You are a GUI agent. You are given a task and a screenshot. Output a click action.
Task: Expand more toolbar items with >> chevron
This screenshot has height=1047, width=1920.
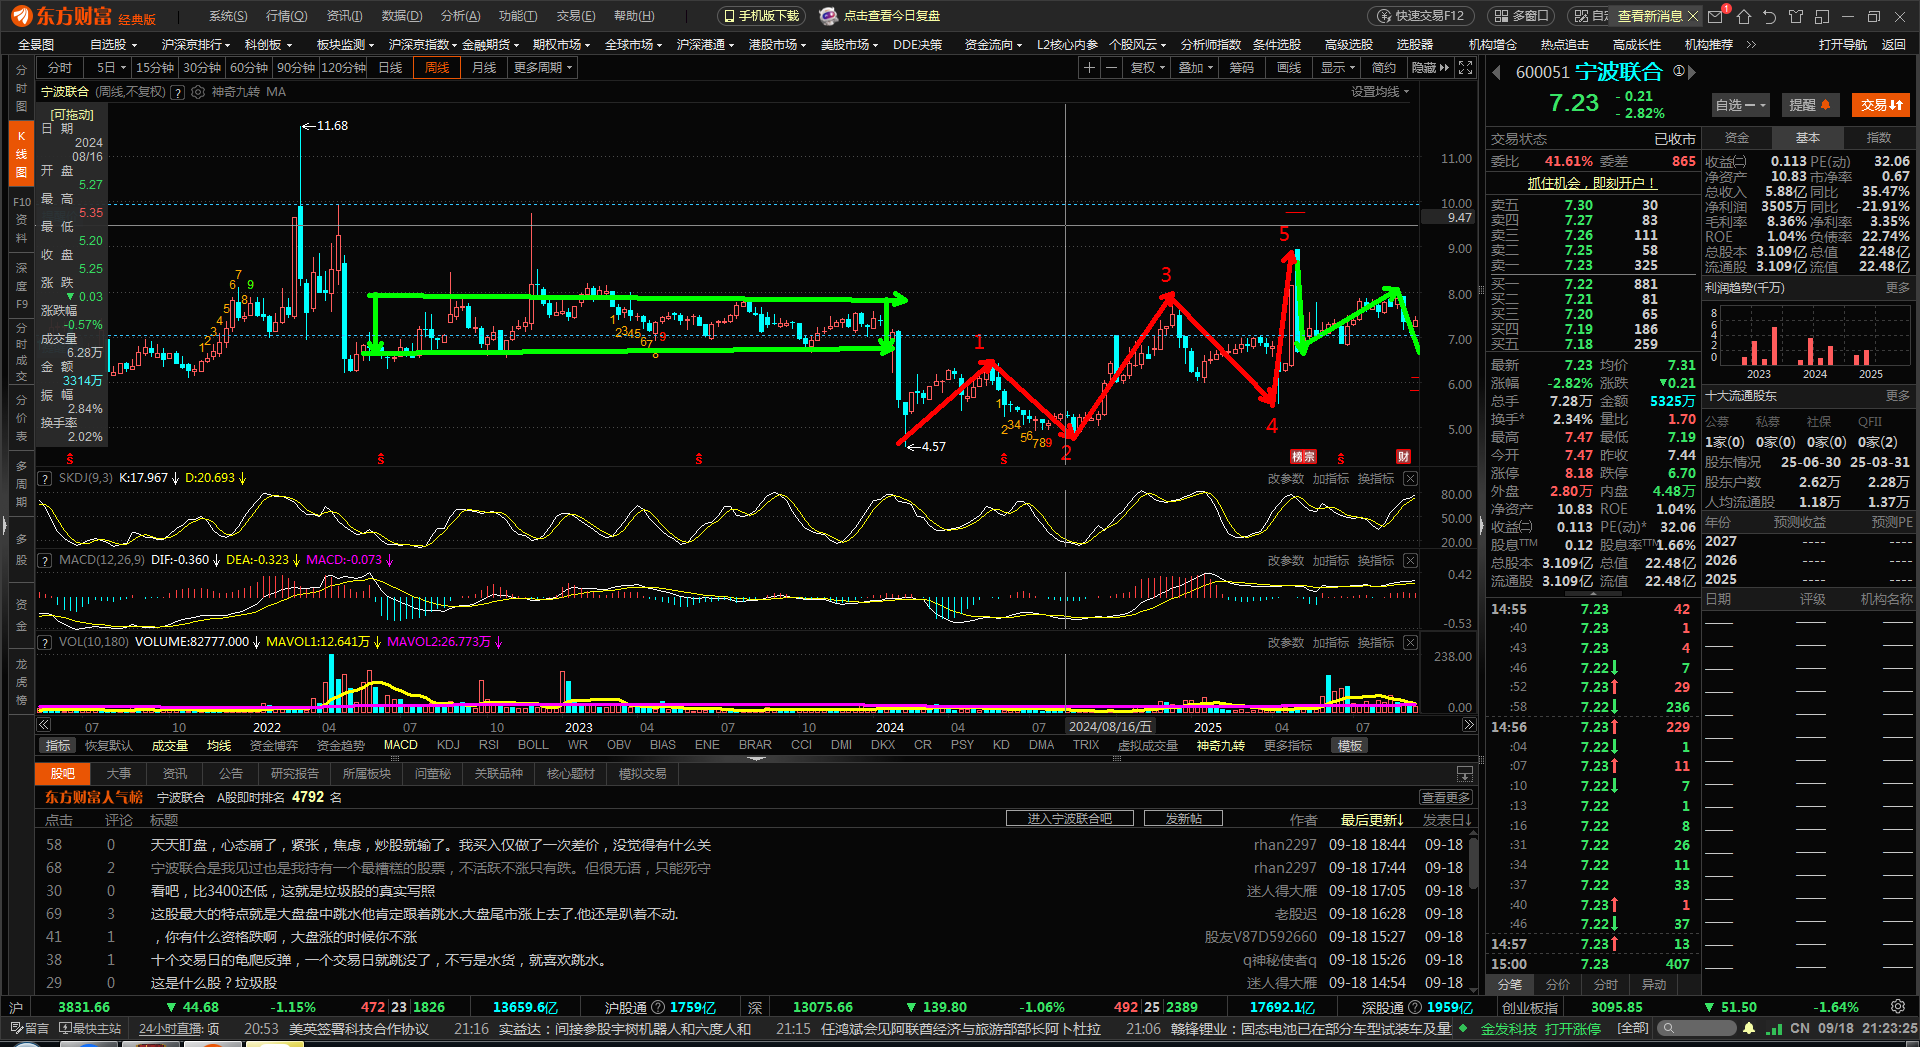[1751, 45]
